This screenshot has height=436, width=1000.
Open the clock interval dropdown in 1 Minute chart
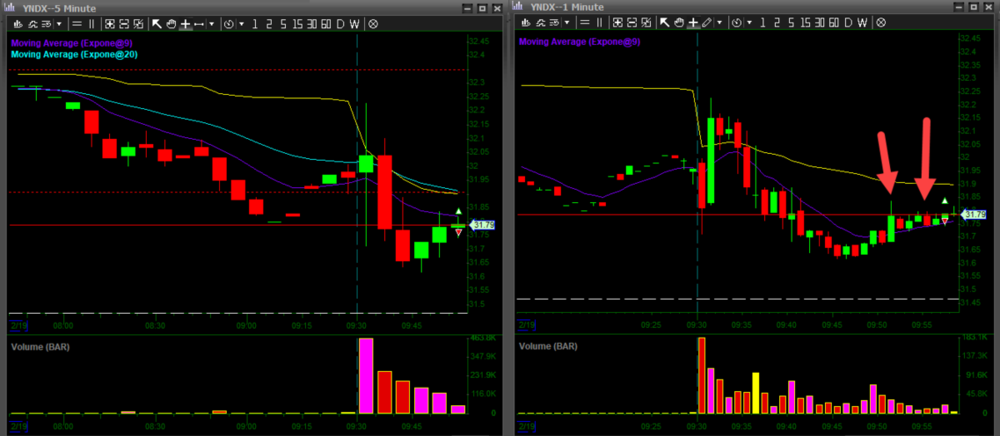(x=749, y=22)
